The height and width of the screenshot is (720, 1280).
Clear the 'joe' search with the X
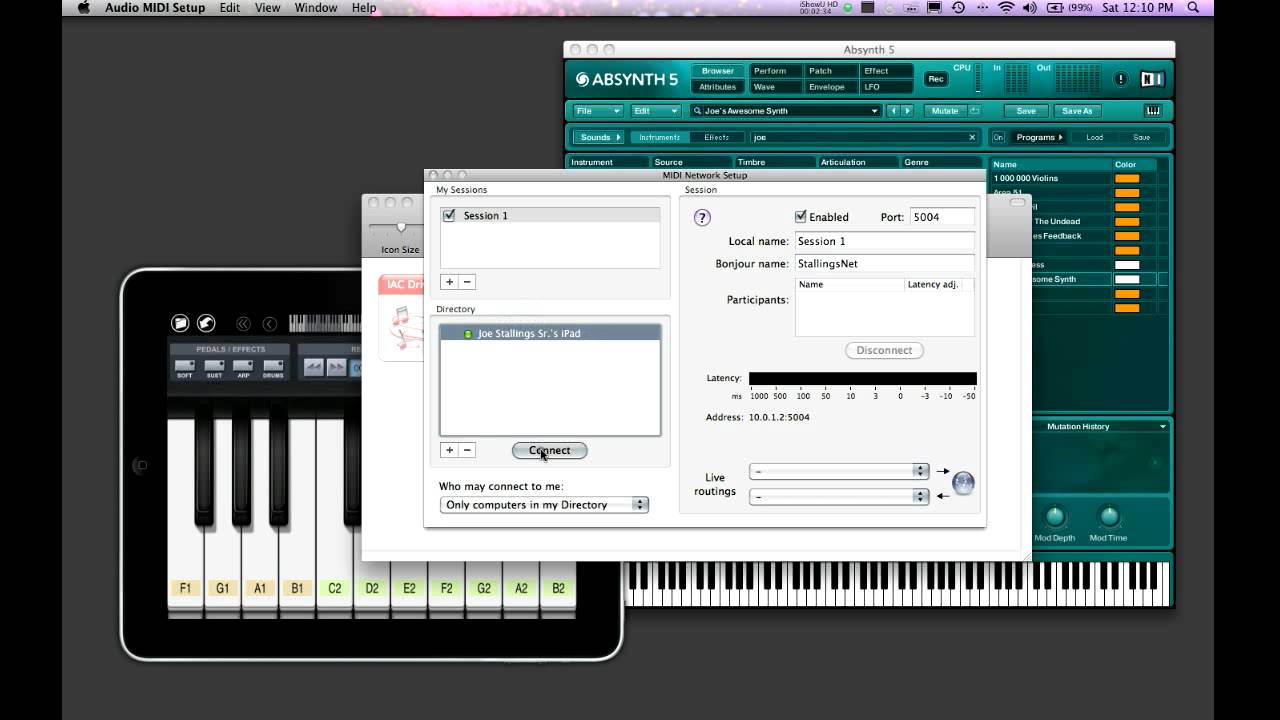[x=972, y=137]
